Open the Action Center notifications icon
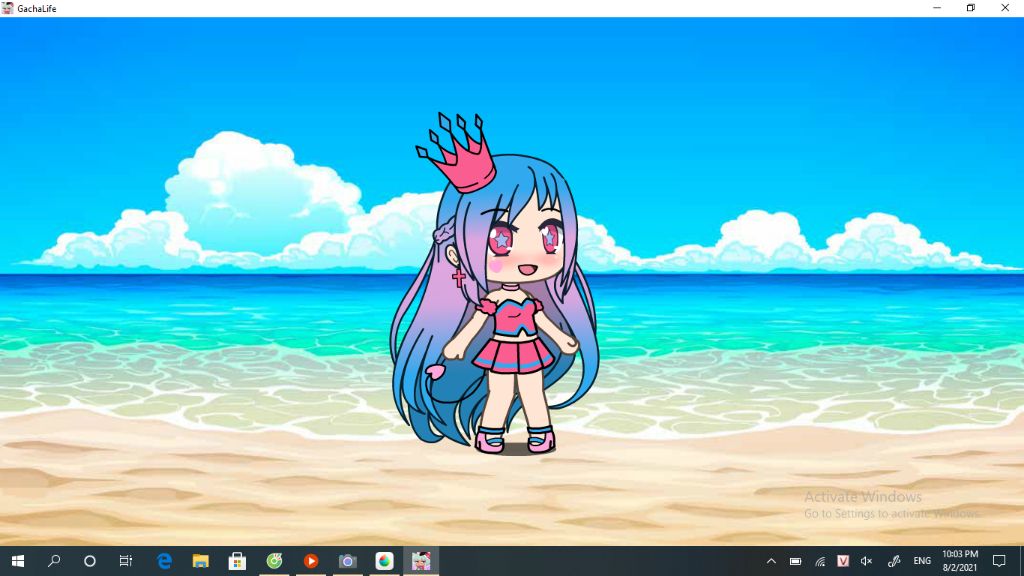The width and height of the screenshot is (1024, 576). coord(999,561)
